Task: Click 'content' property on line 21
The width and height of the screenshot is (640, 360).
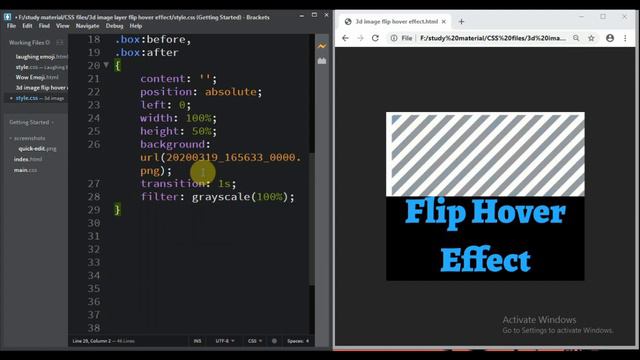Action: (x=163, y=79)
